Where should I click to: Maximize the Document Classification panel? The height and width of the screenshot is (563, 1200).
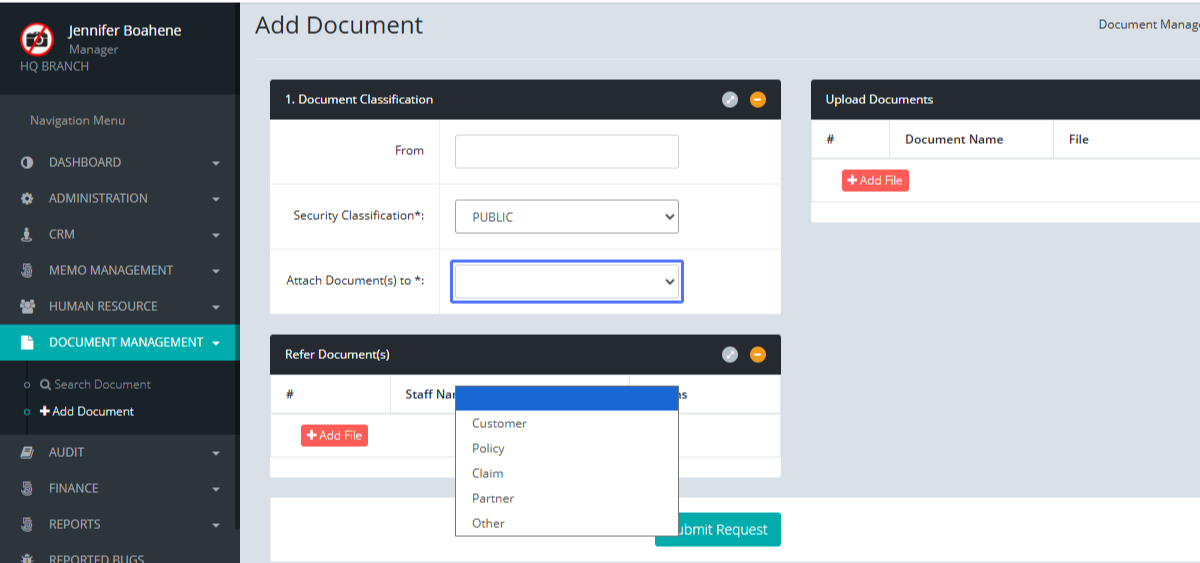730,100
